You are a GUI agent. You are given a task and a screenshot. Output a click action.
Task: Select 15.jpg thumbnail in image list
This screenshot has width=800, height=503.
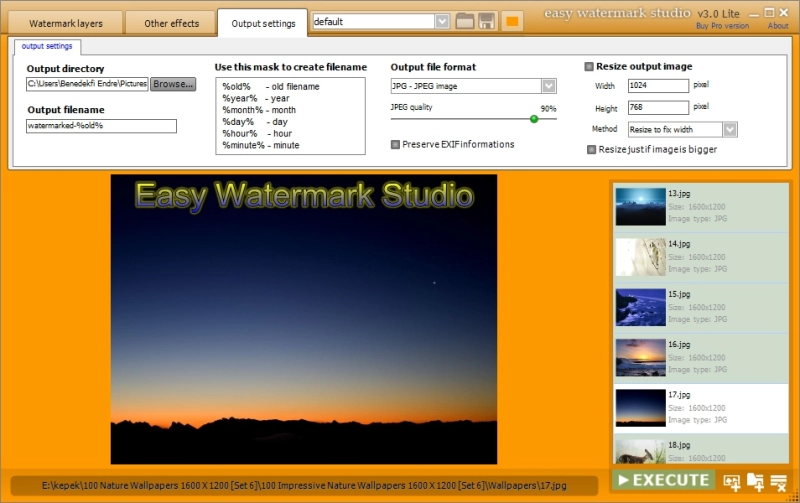(640, 307)
